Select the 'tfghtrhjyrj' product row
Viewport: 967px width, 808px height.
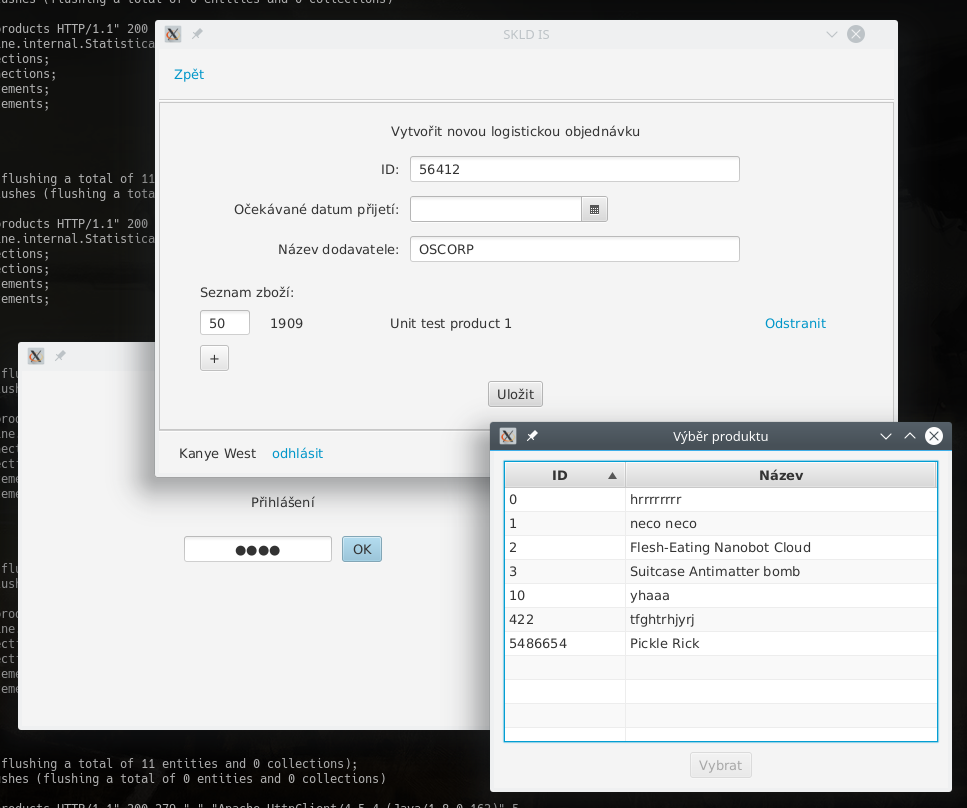coord(720,620)
